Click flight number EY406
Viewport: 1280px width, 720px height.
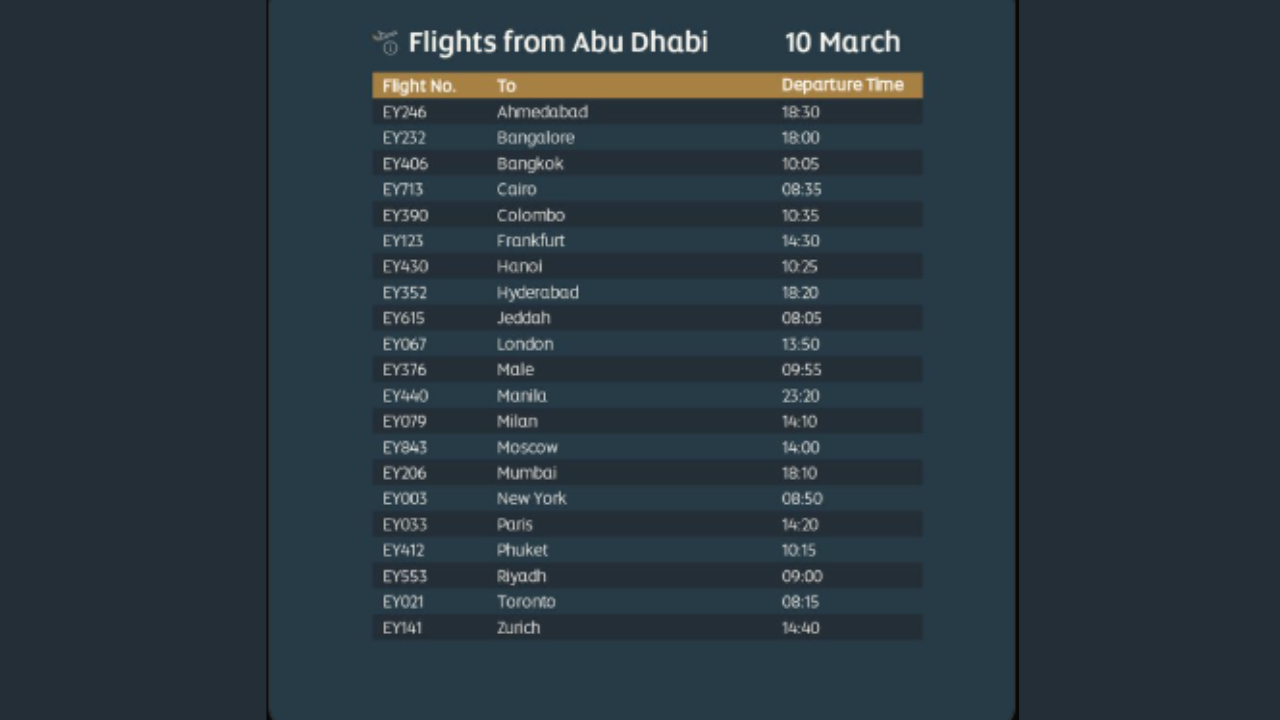(404, 164)
